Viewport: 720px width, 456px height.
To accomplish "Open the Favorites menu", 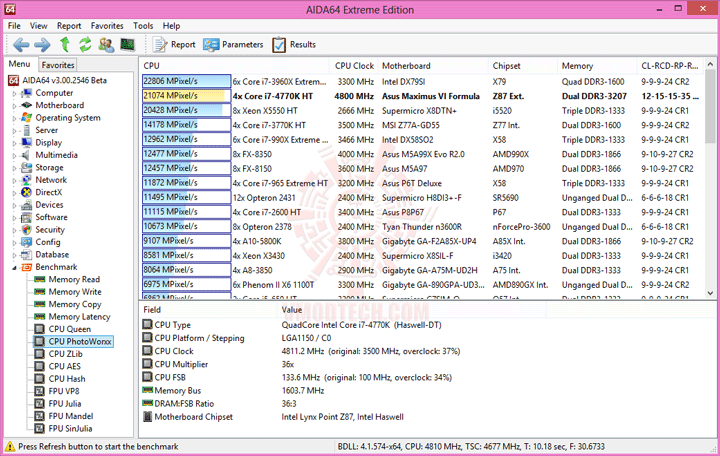I will 107,26.
